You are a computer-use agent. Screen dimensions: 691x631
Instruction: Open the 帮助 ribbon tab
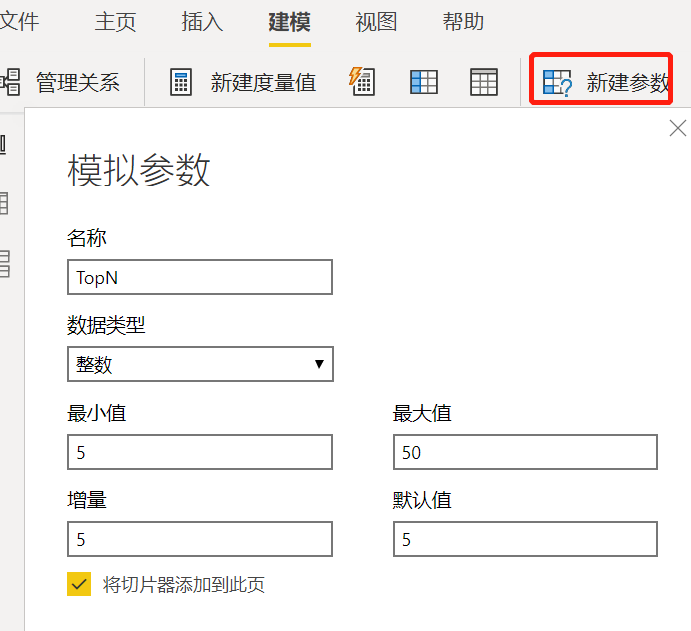463,22
